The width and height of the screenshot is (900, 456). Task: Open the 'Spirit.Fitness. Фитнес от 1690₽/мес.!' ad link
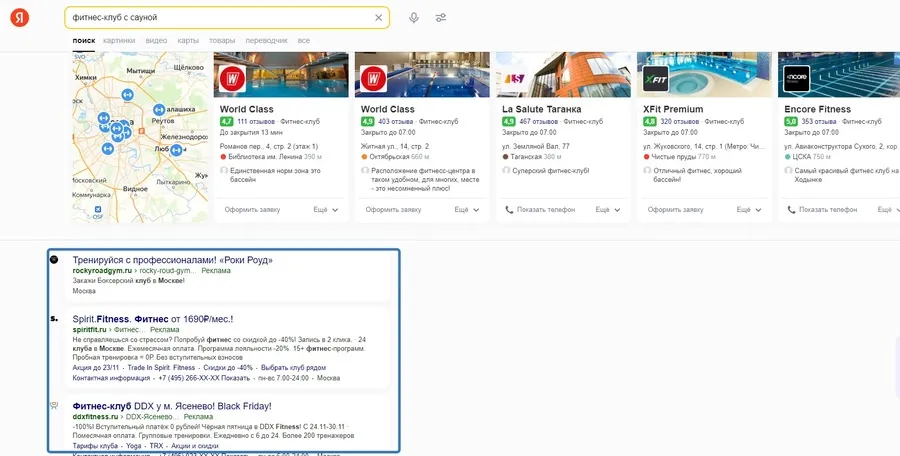pos(152,319)
